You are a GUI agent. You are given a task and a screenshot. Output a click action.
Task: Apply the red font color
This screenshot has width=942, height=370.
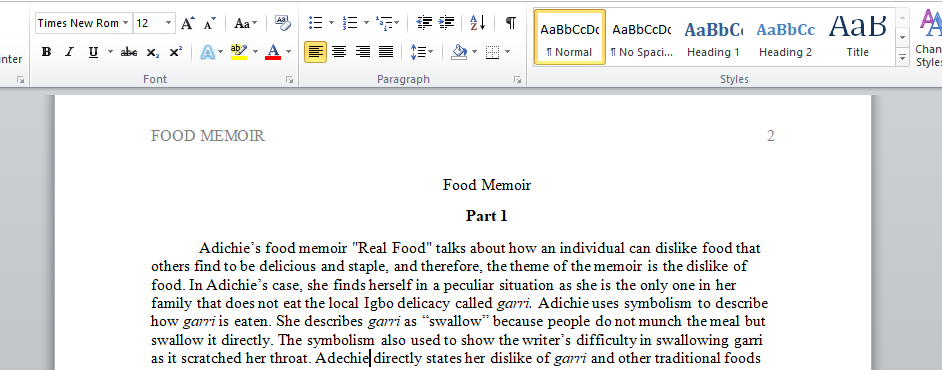273,52
